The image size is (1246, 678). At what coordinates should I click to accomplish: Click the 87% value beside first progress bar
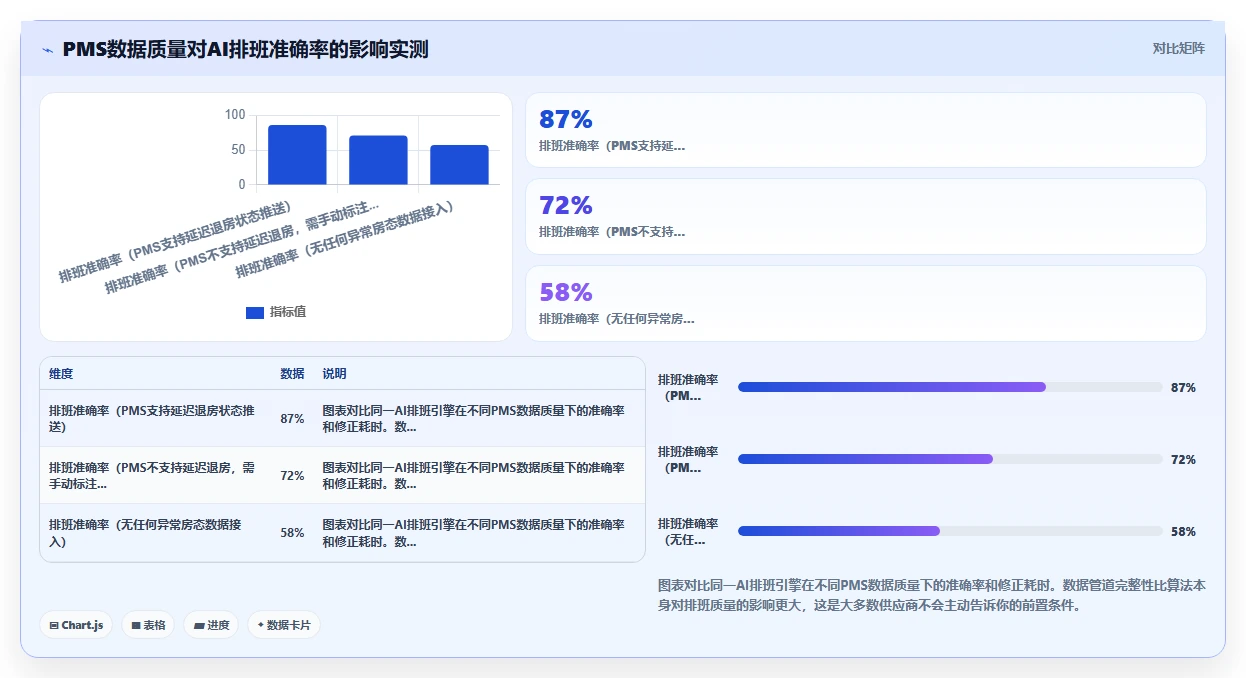tap(1183, 387)
